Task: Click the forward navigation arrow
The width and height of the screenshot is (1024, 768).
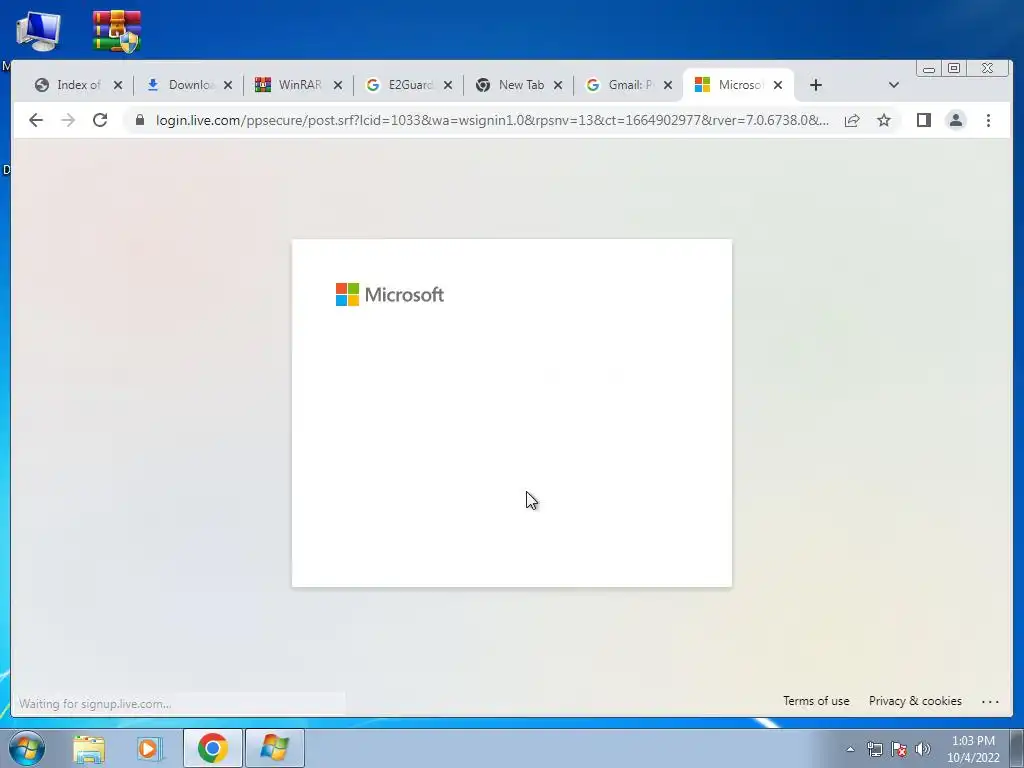Action: pos(68,120)
